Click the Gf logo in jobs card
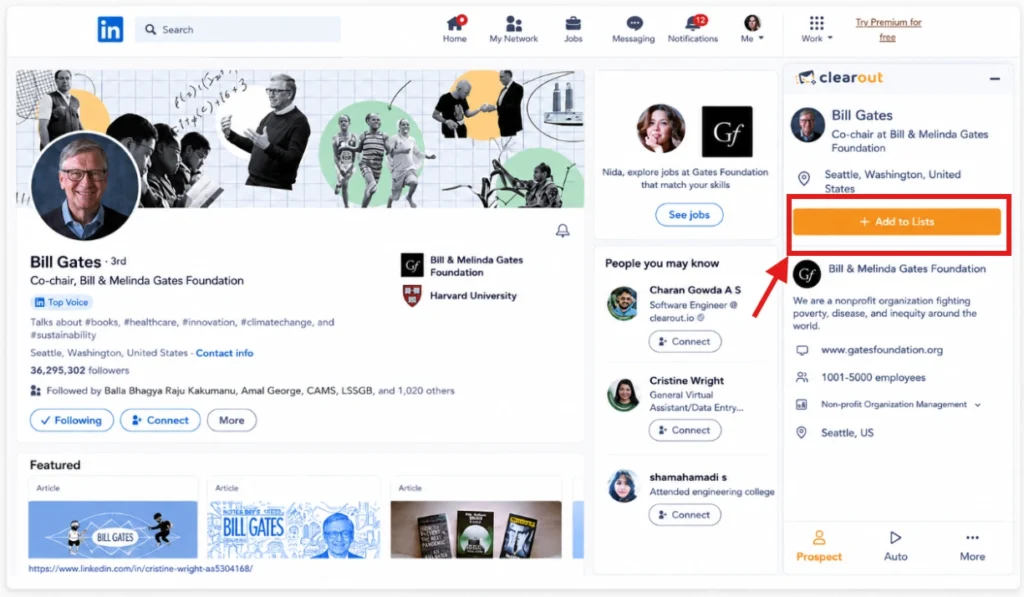 (727, 131)
